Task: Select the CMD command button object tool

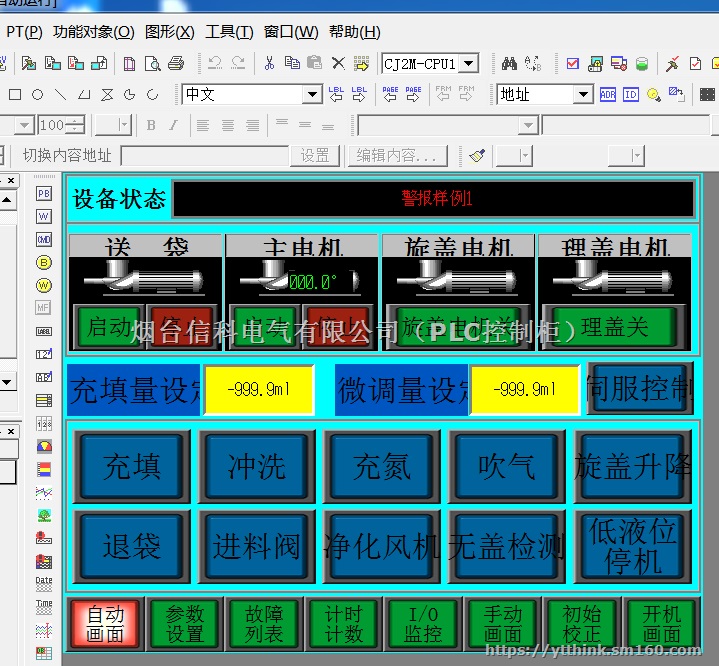Action: [x=44, y=239]
